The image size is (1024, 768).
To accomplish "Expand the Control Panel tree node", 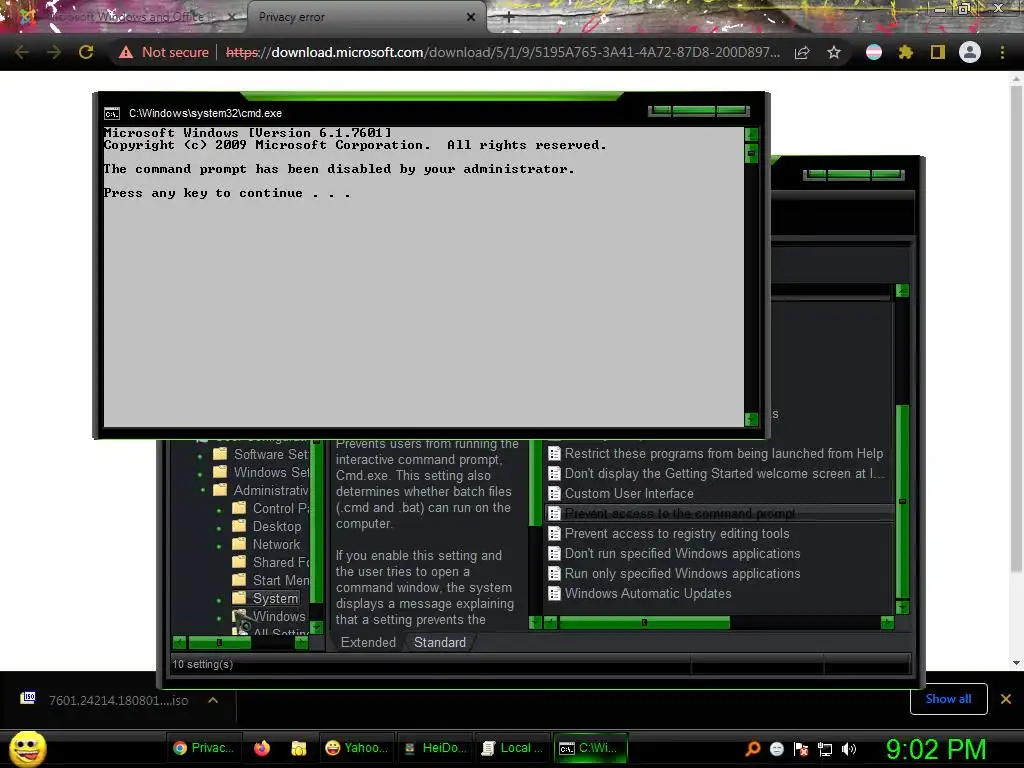I will [219, 509].
